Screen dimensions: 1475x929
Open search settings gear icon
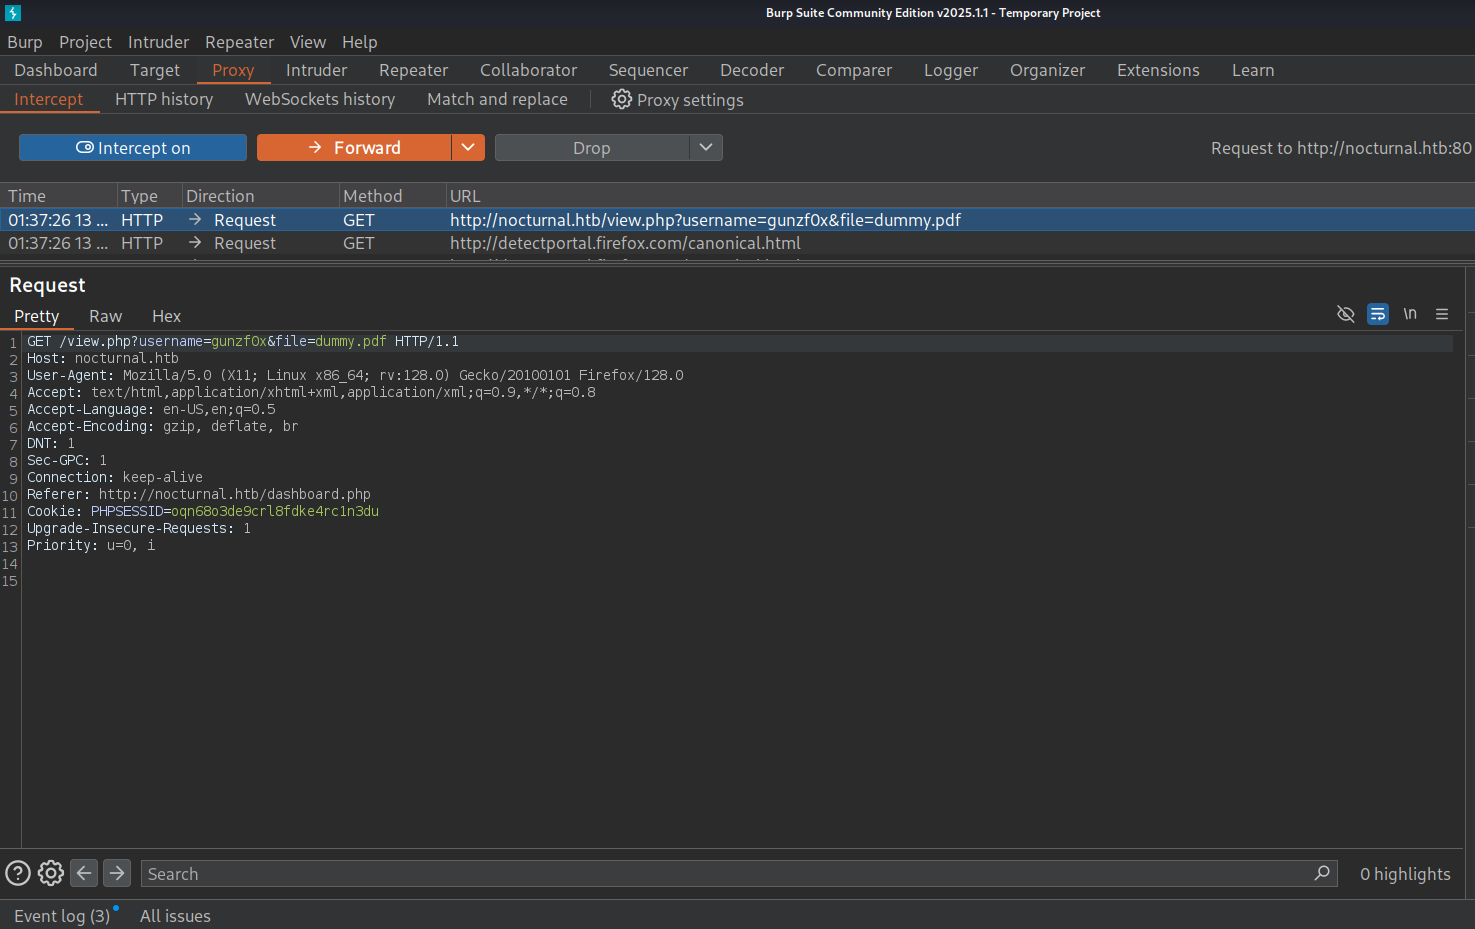[51, 873]
